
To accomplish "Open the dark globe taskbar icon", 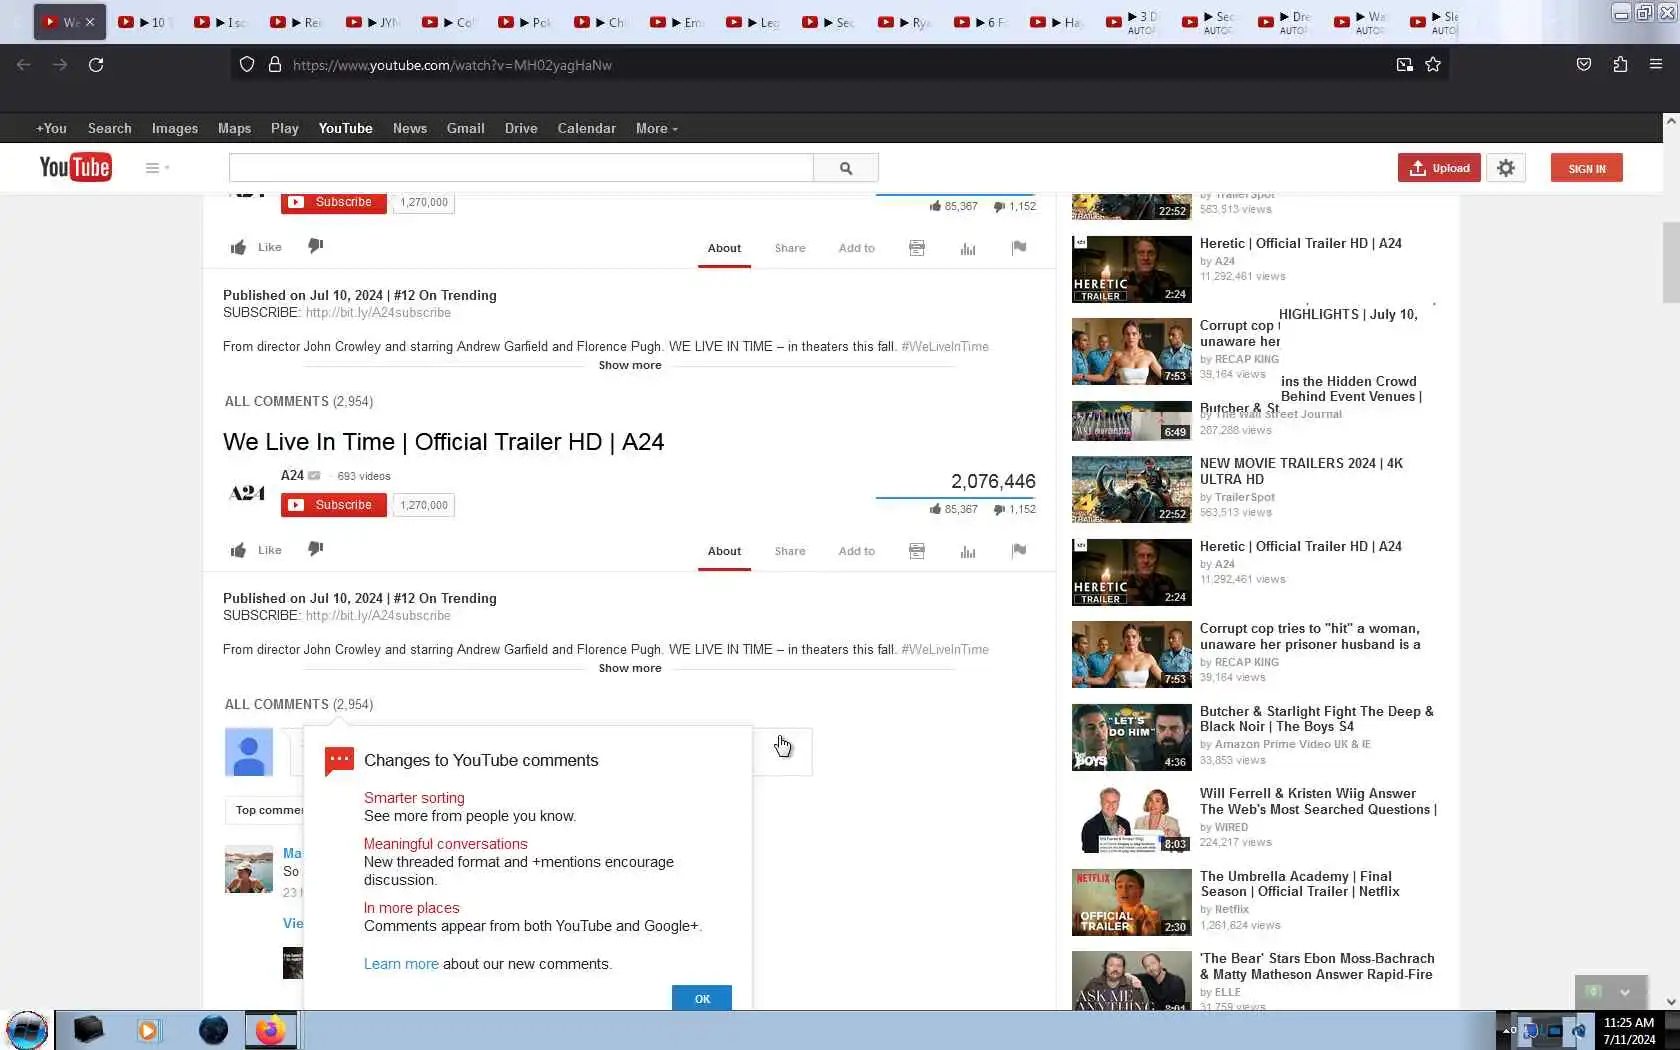I will pos(213,1030).
